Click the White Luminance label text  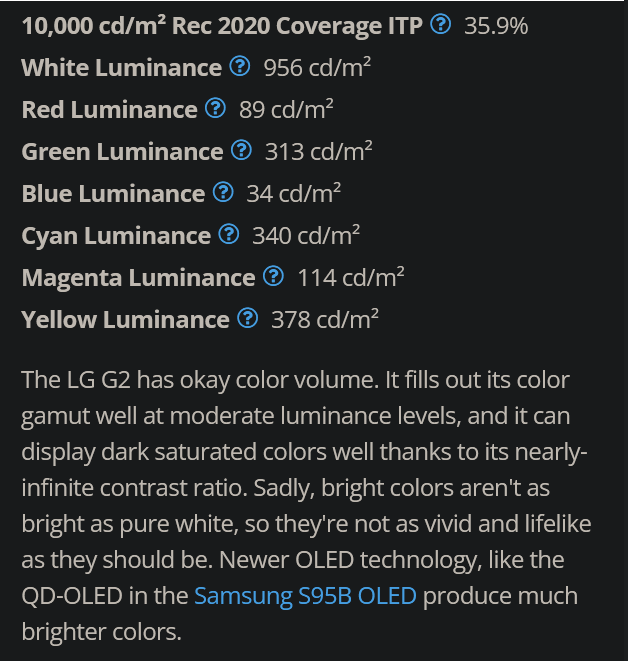(x=121, y=67)
